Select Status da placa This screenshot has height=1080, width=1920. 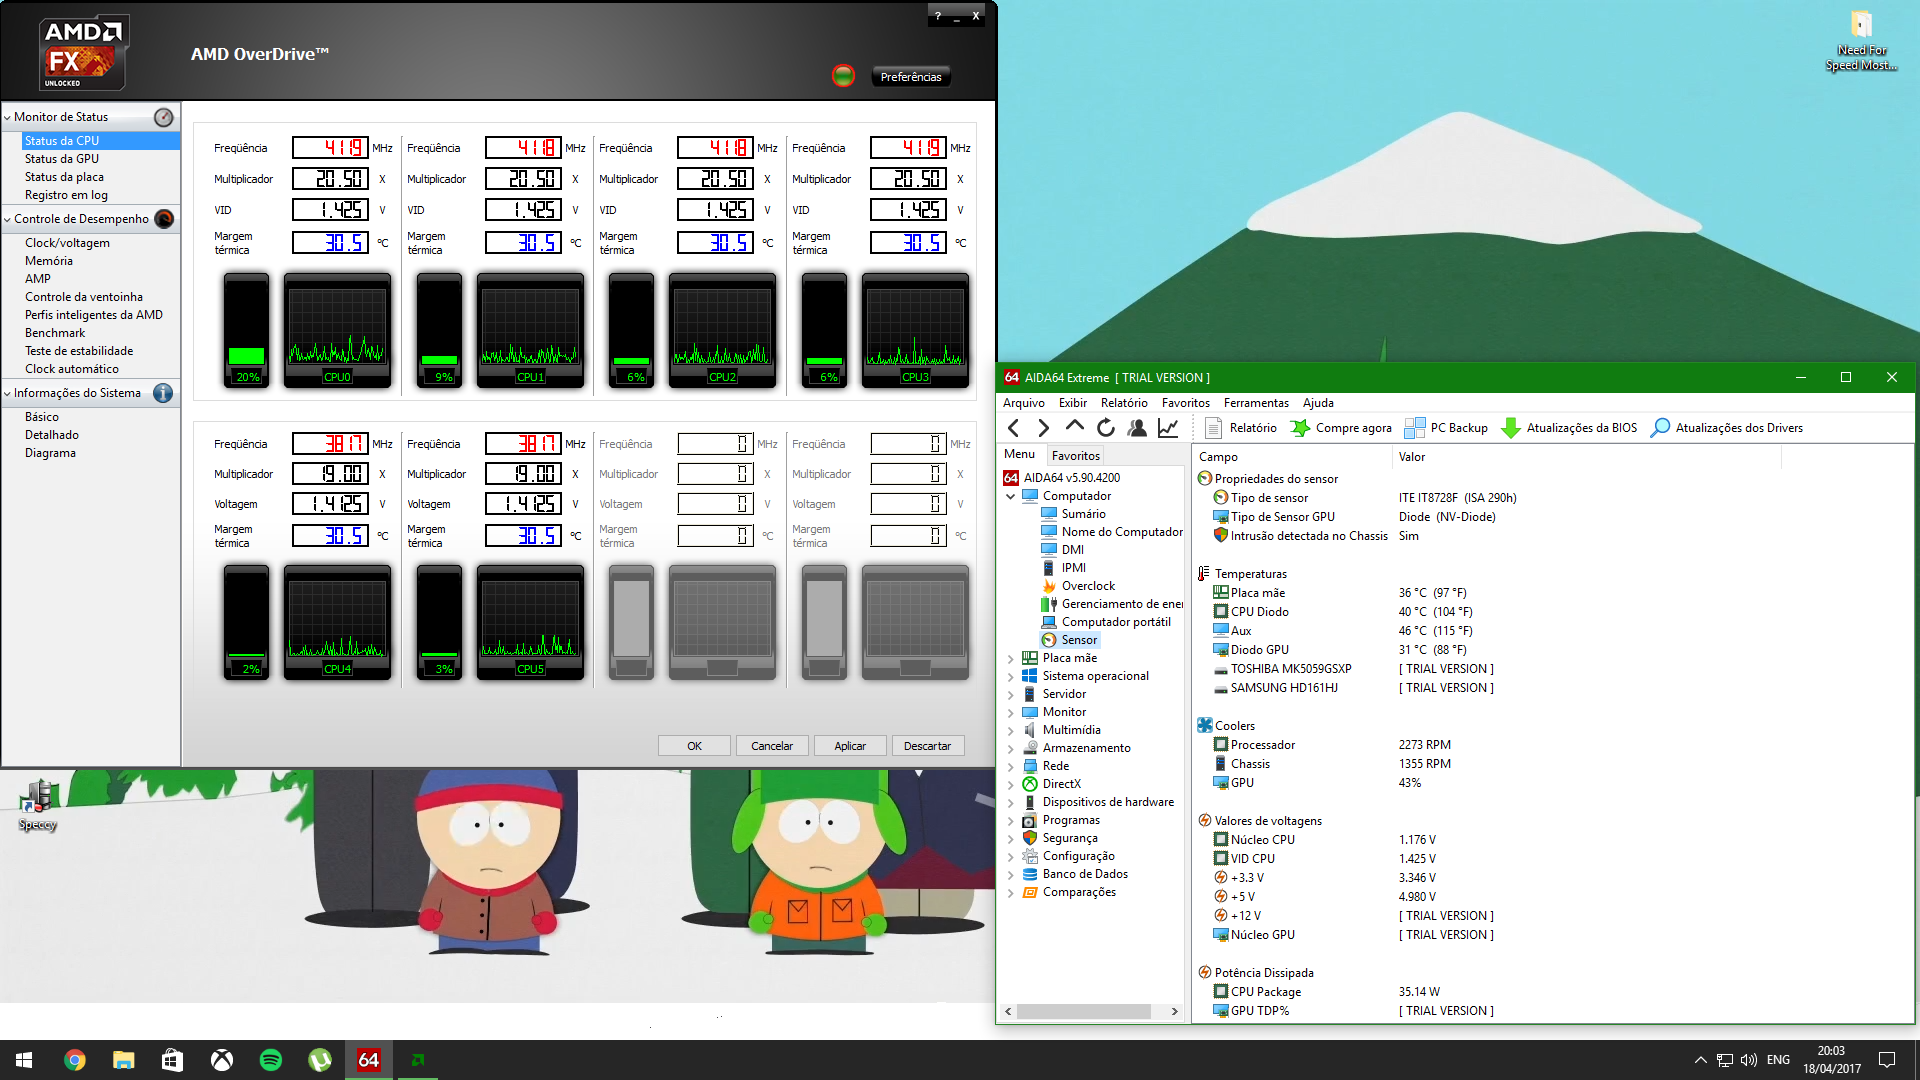click(x=64, y=177)
